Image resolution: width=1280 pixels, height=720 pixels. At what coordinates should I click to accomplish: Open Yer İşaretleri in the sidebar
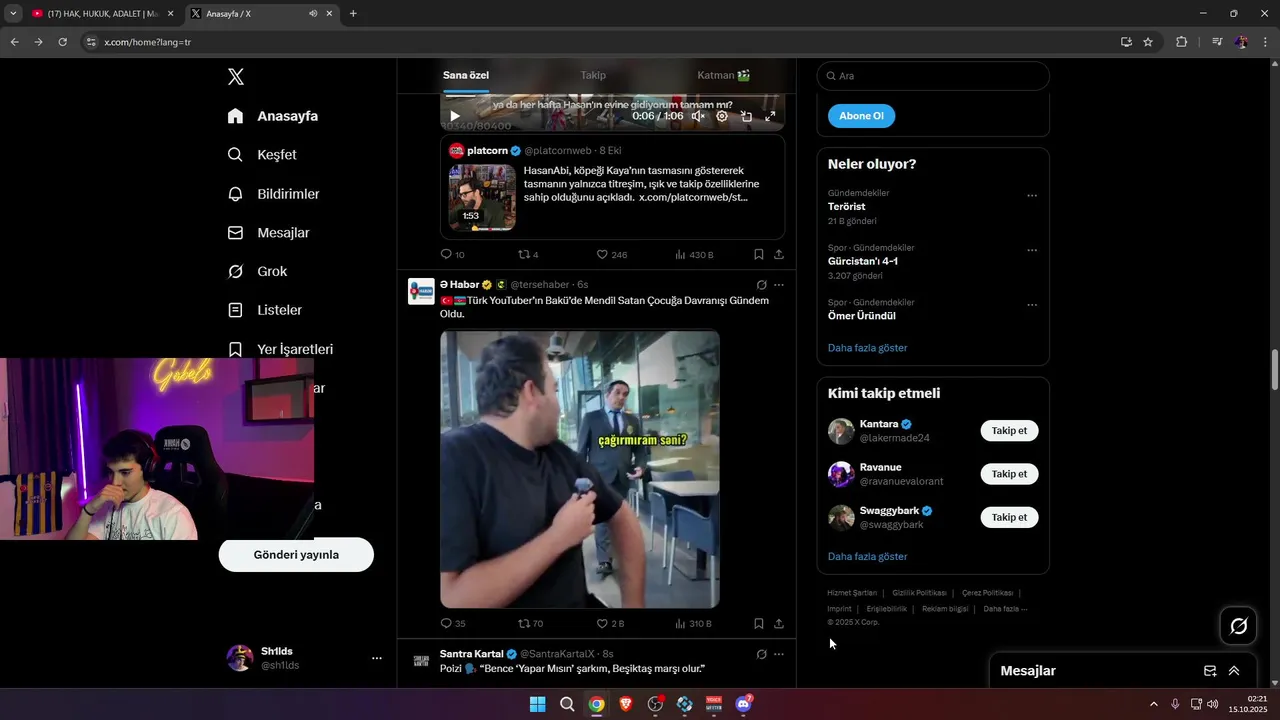point(281,349)
